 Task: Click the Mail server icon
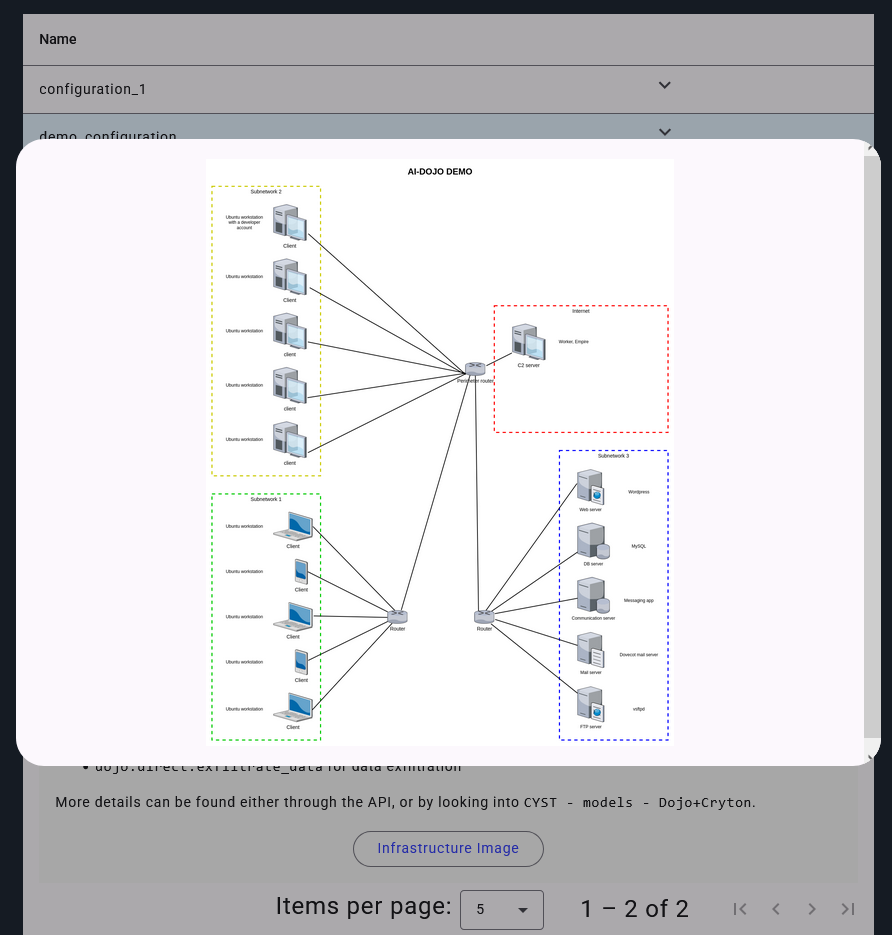(590, 651)
